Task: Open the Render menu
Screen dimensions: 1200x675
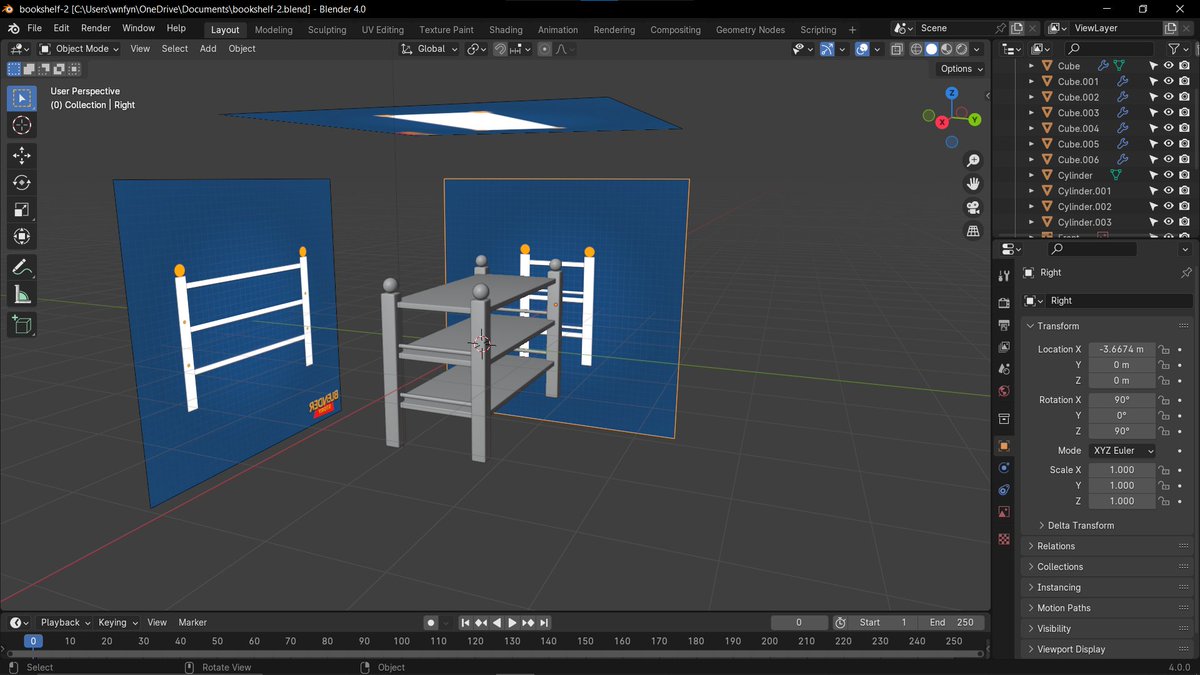Action: tap(96, 28)
